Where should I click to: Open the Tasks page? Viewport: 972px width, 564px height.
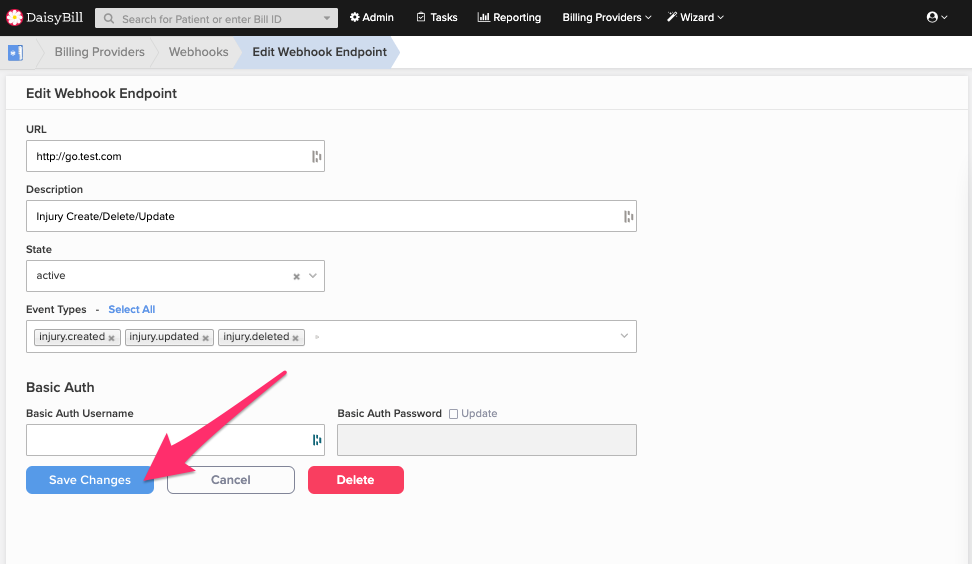coord(437,17)
